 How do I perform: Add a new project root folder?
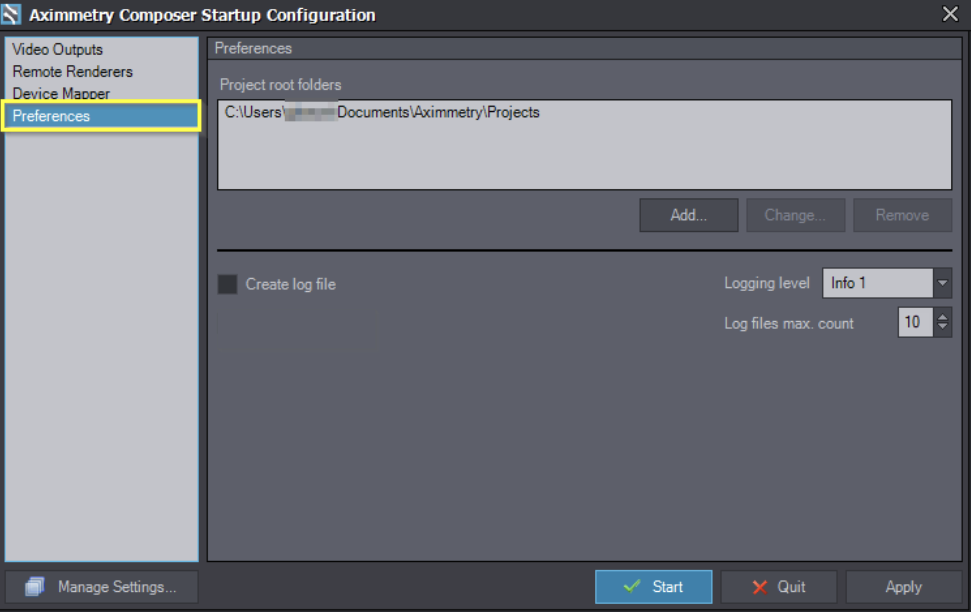[688, 214]
